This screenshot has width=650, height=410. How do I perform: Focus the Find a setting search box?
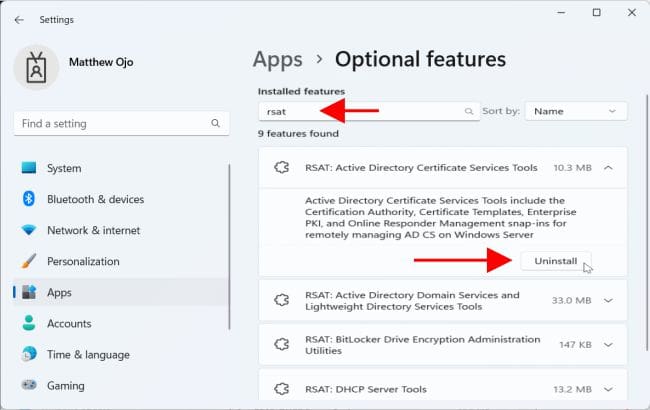pos(121,123)
